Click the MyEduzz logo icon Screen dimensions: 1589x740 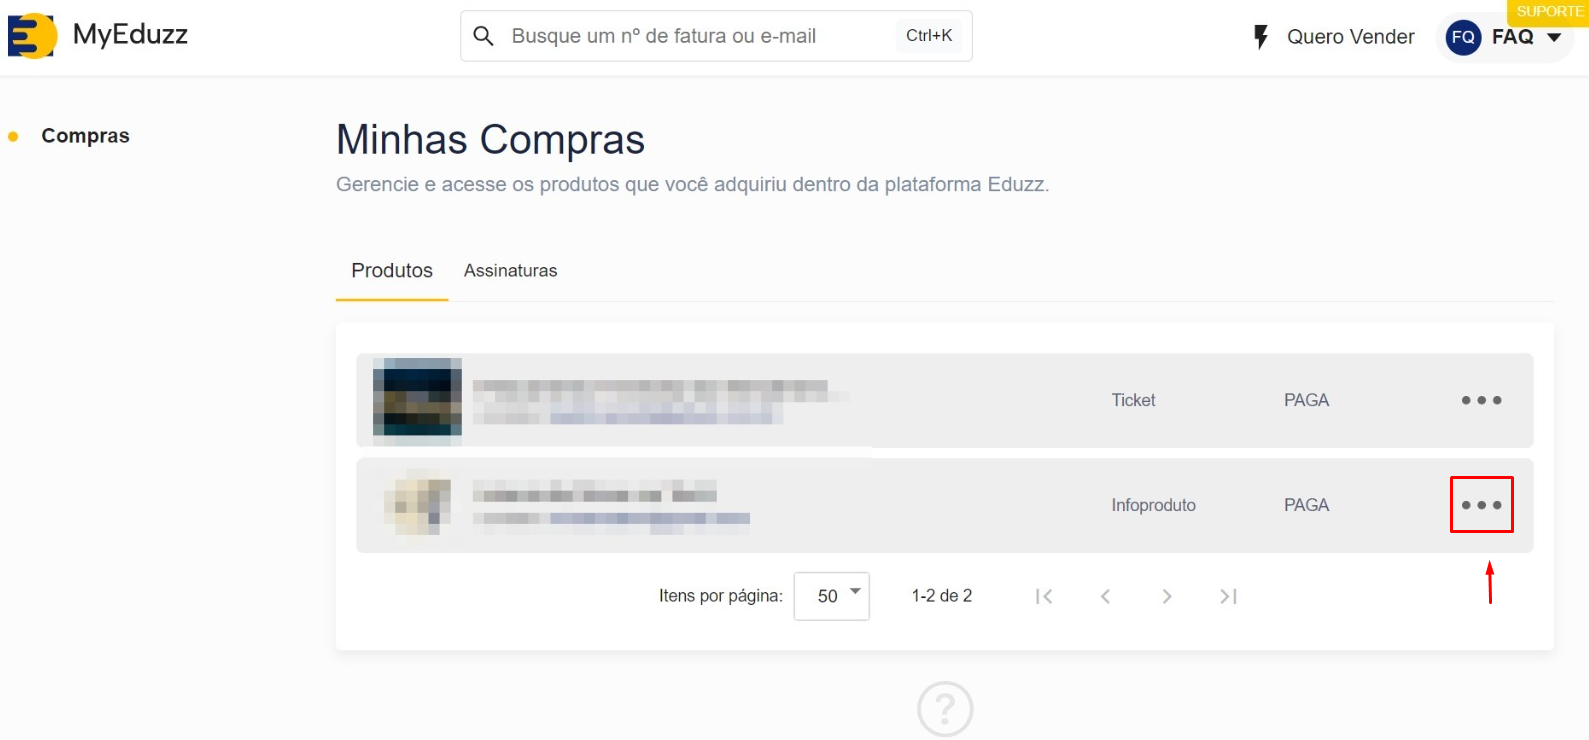31,36
